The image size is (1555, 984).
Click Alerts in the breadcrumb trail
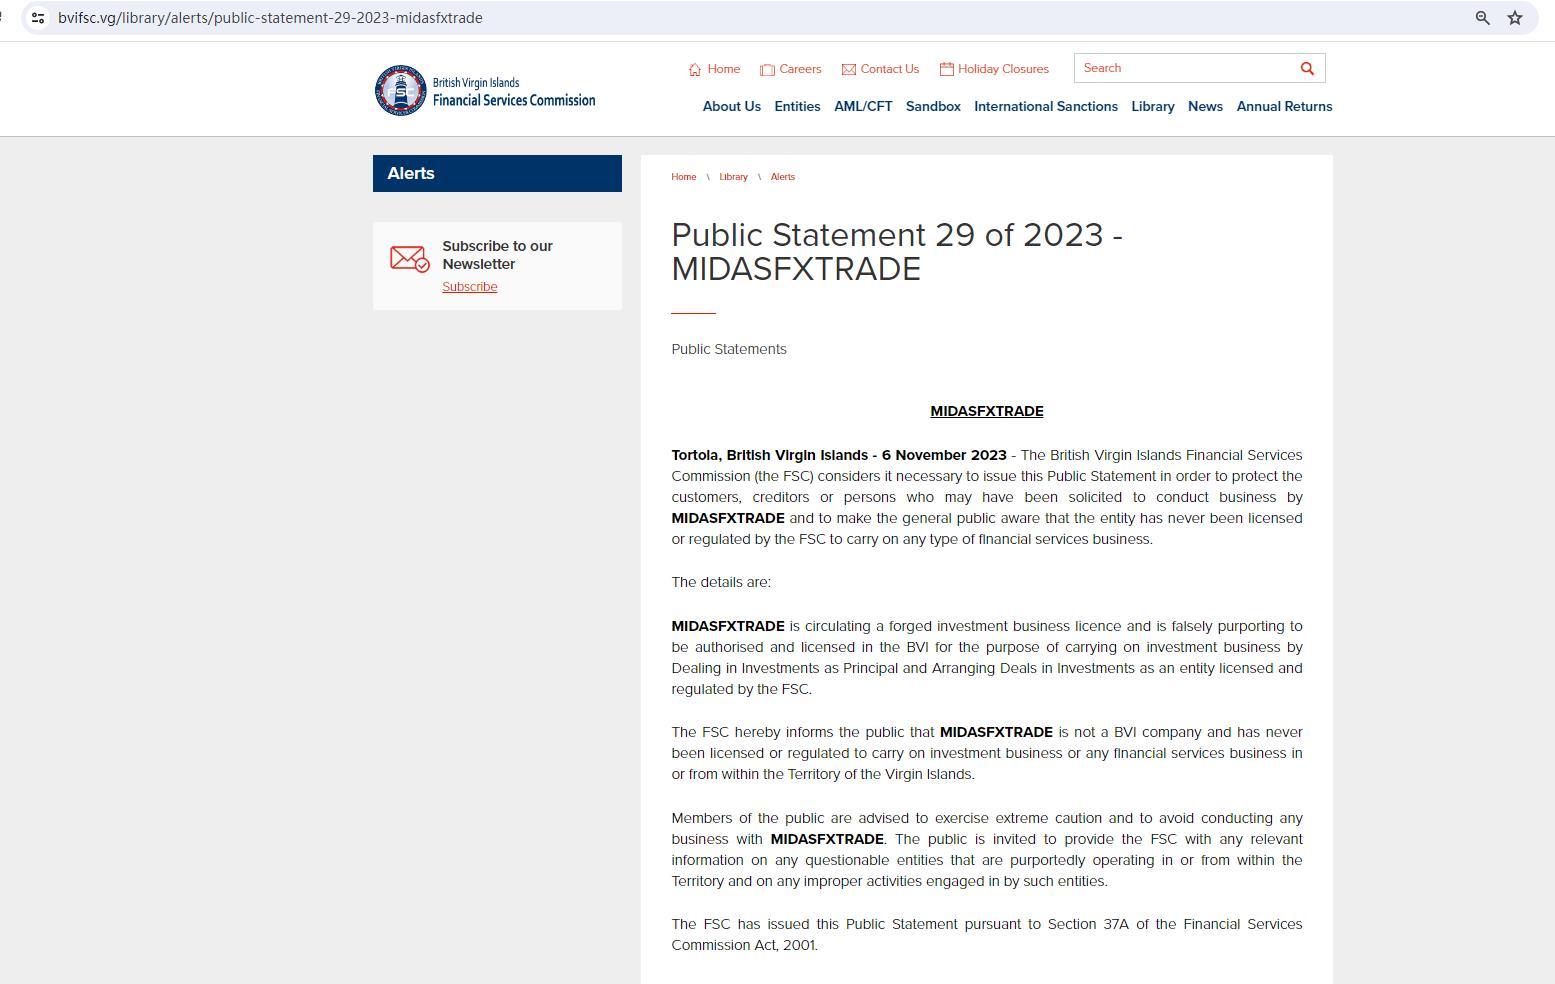coord(782,177)
